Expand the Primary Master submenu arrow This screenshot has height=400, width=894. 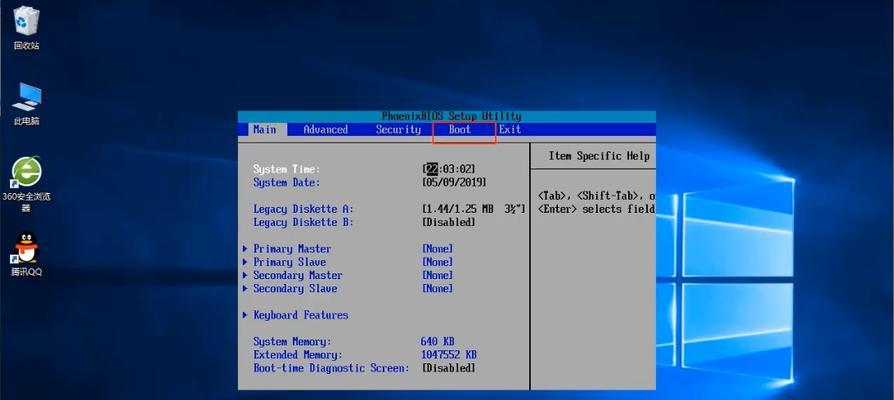point(245,249)
